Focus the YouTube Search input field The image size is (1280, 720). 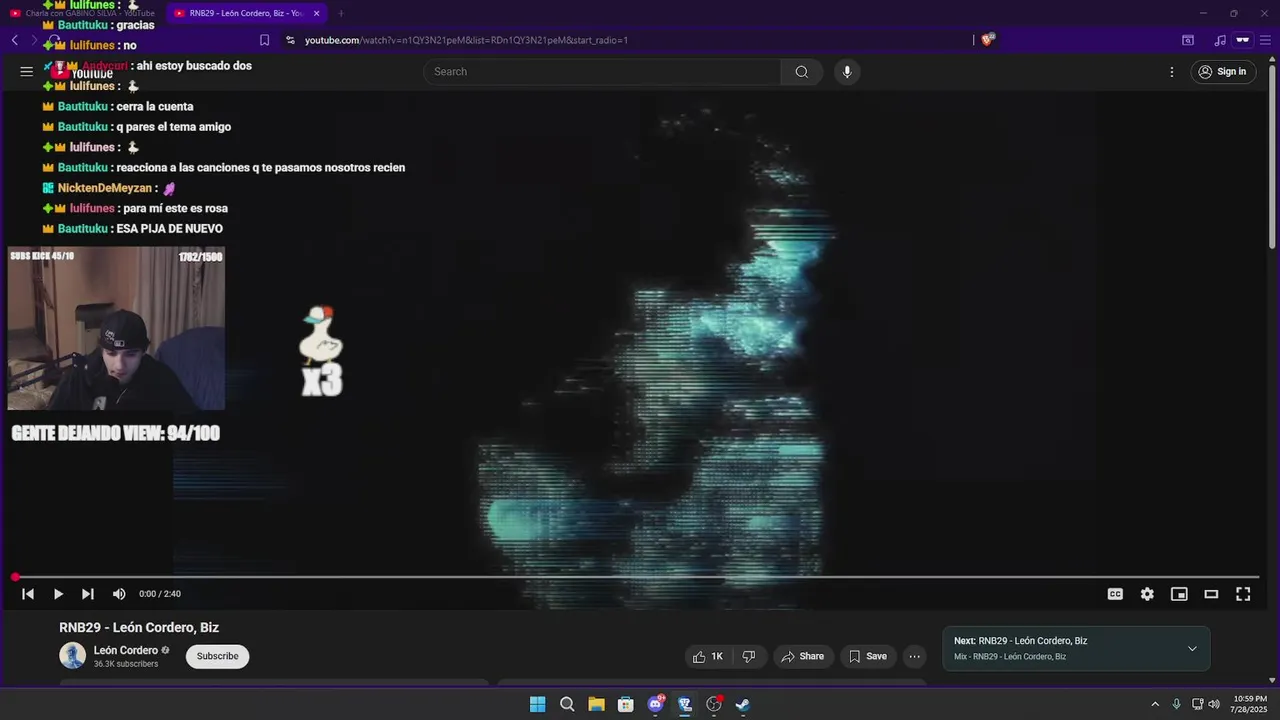tap(603, 72)
